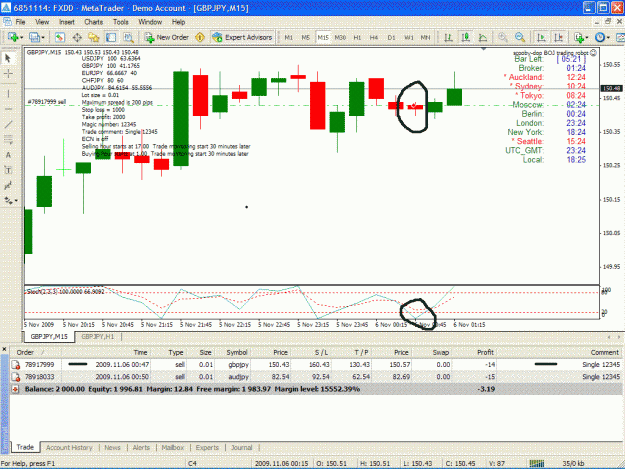This screenshot has width=625, height=469.
Task: Open the Charts menu
Action: click(94, 22)
